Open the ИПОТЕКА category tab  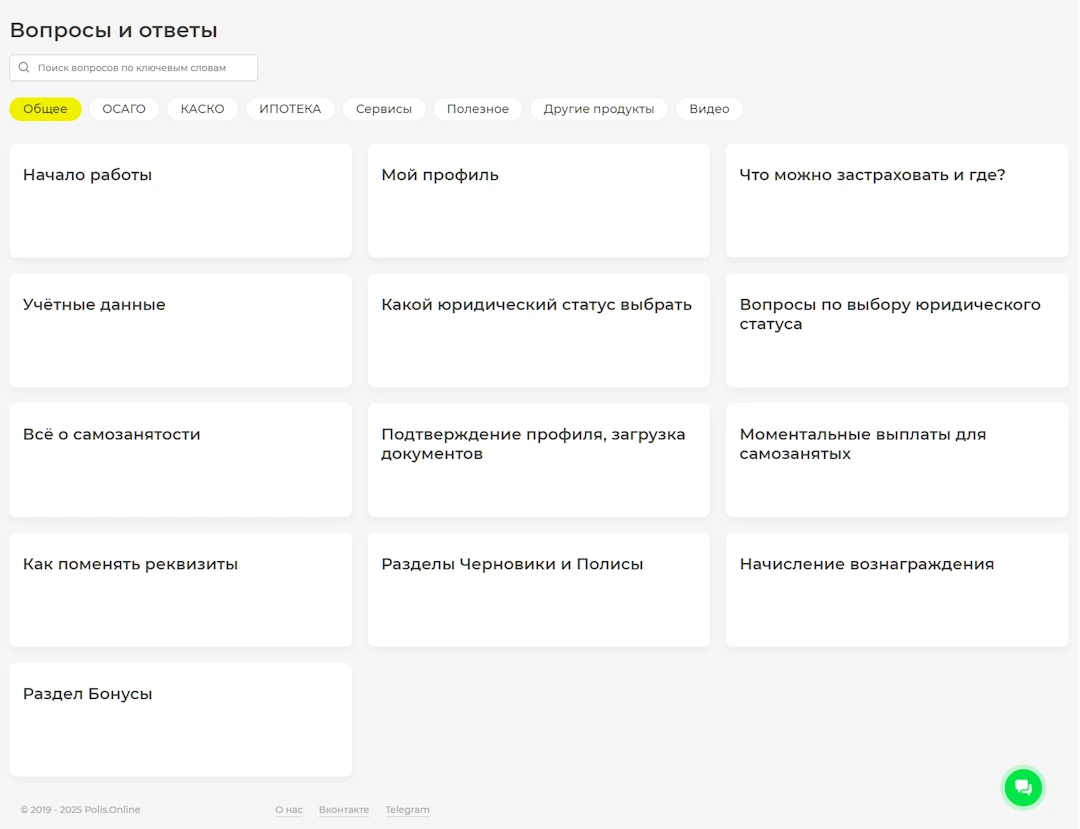290,109
